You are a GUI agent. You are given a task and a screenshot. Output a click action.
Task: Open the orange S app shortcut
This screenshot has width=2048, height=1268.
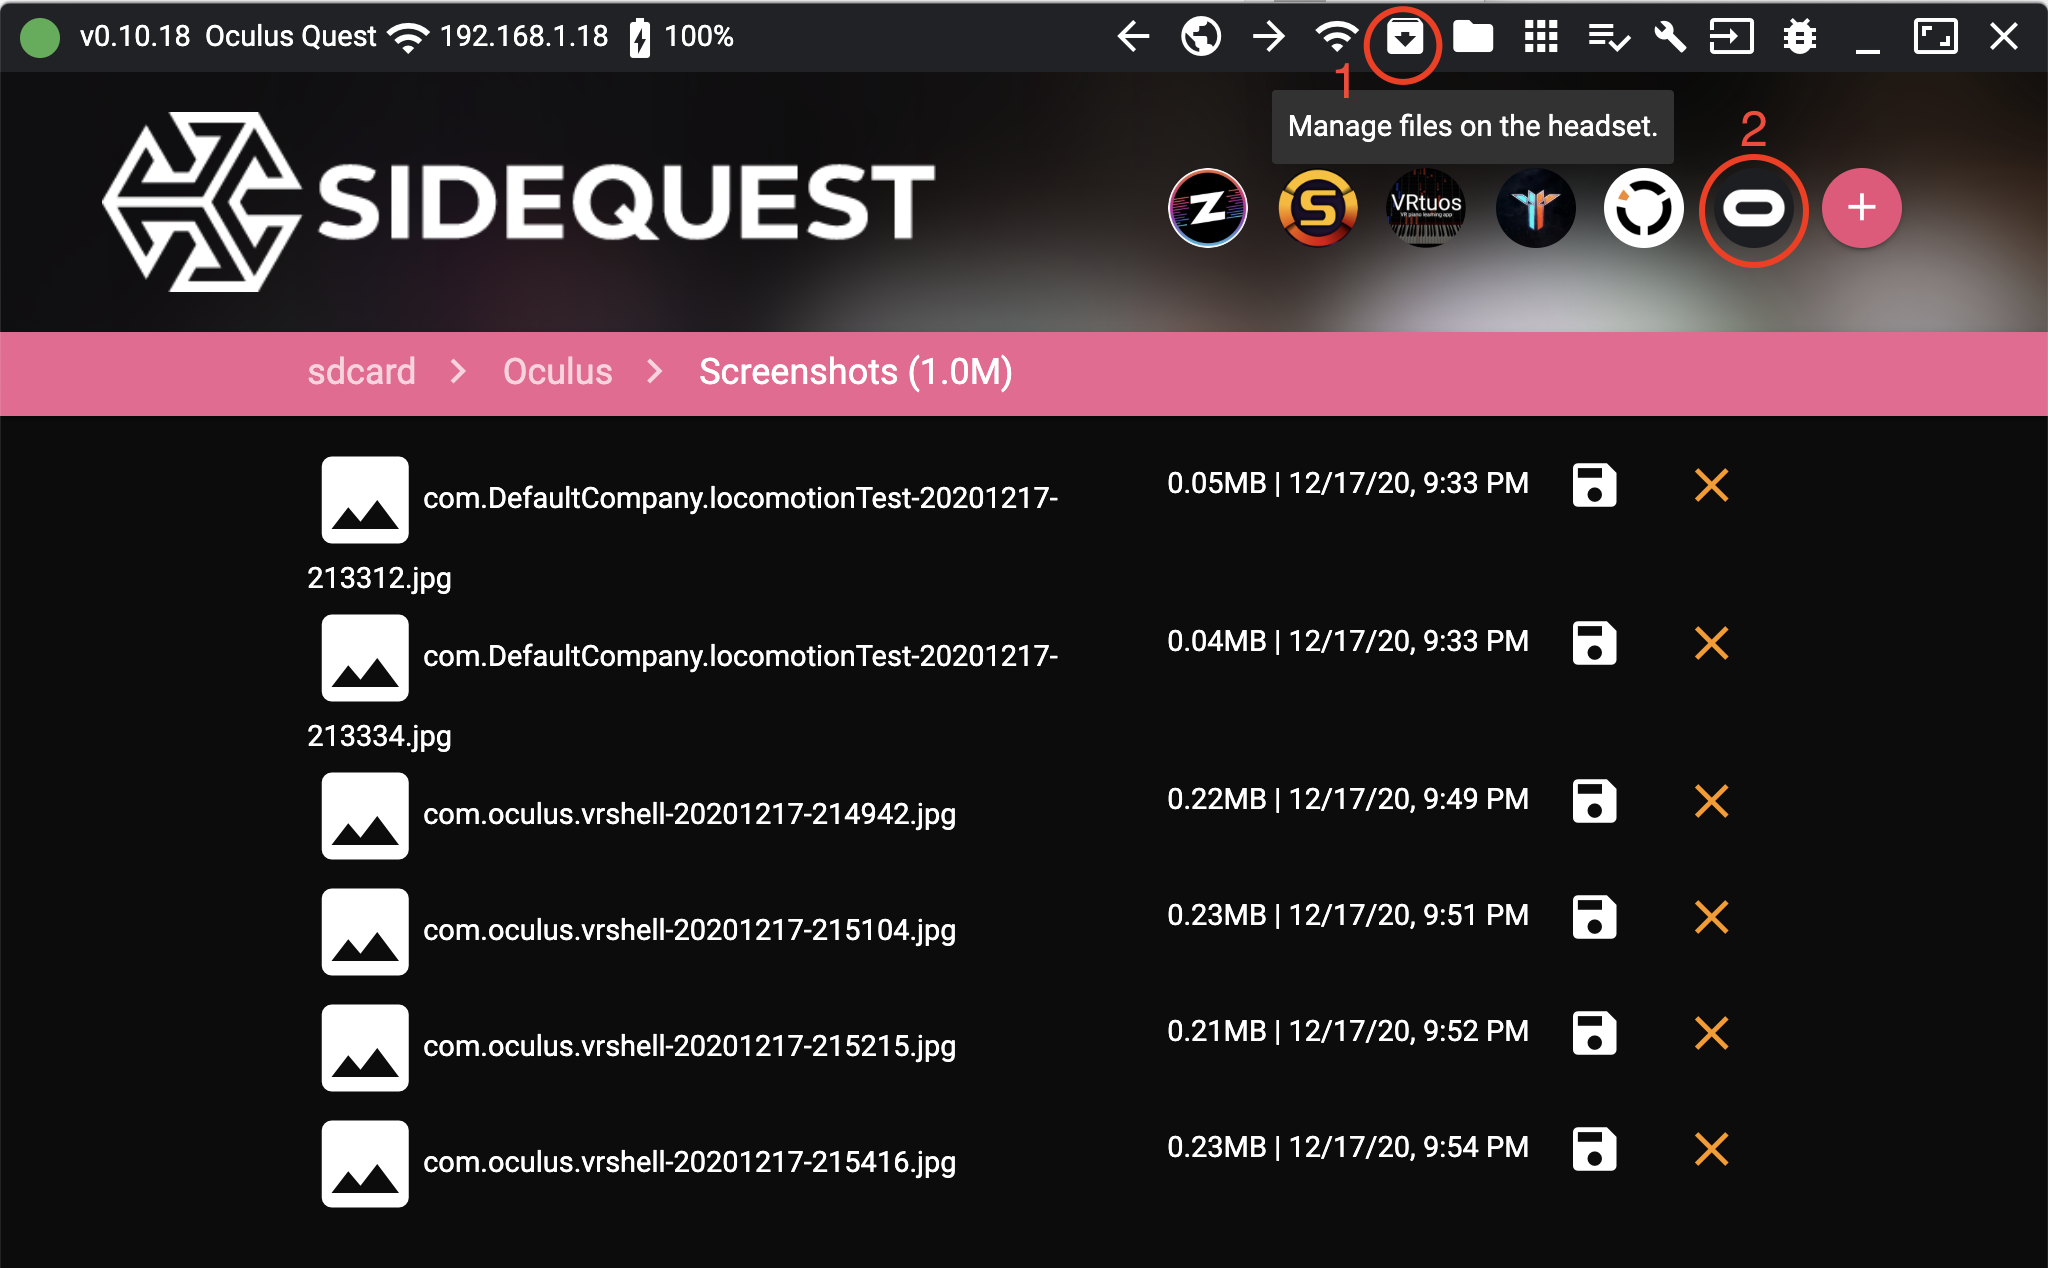click(x=1318, y=208)
